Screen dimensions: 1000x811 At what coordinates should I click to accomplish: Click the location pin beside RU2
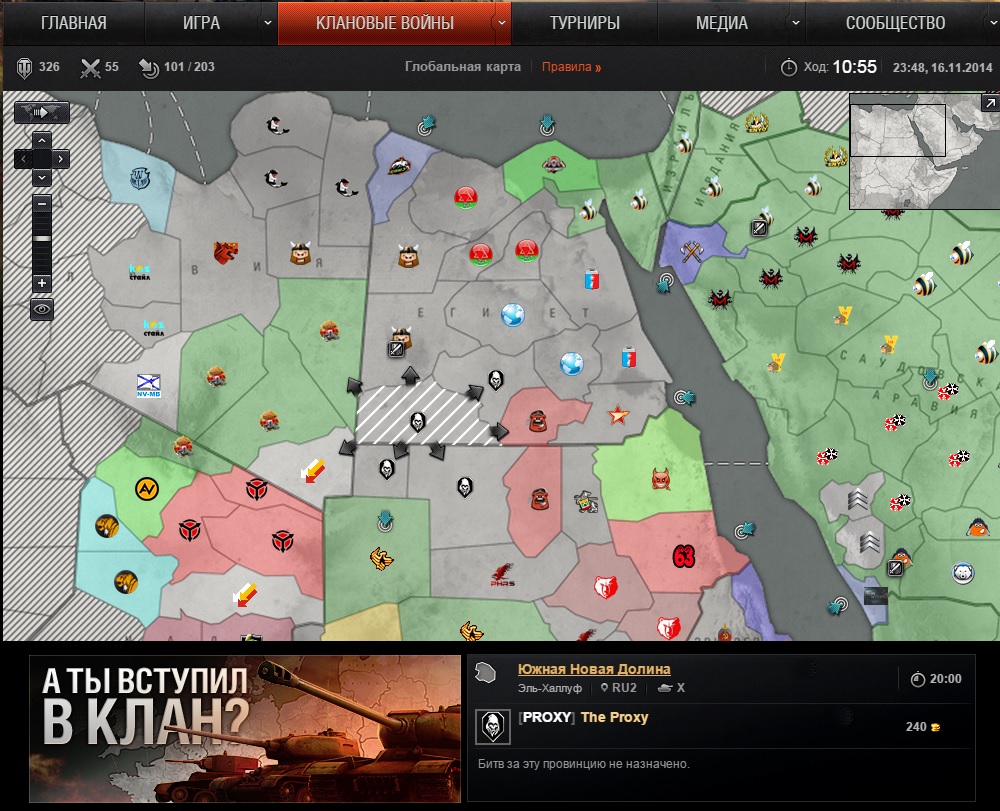click(605, 688)
